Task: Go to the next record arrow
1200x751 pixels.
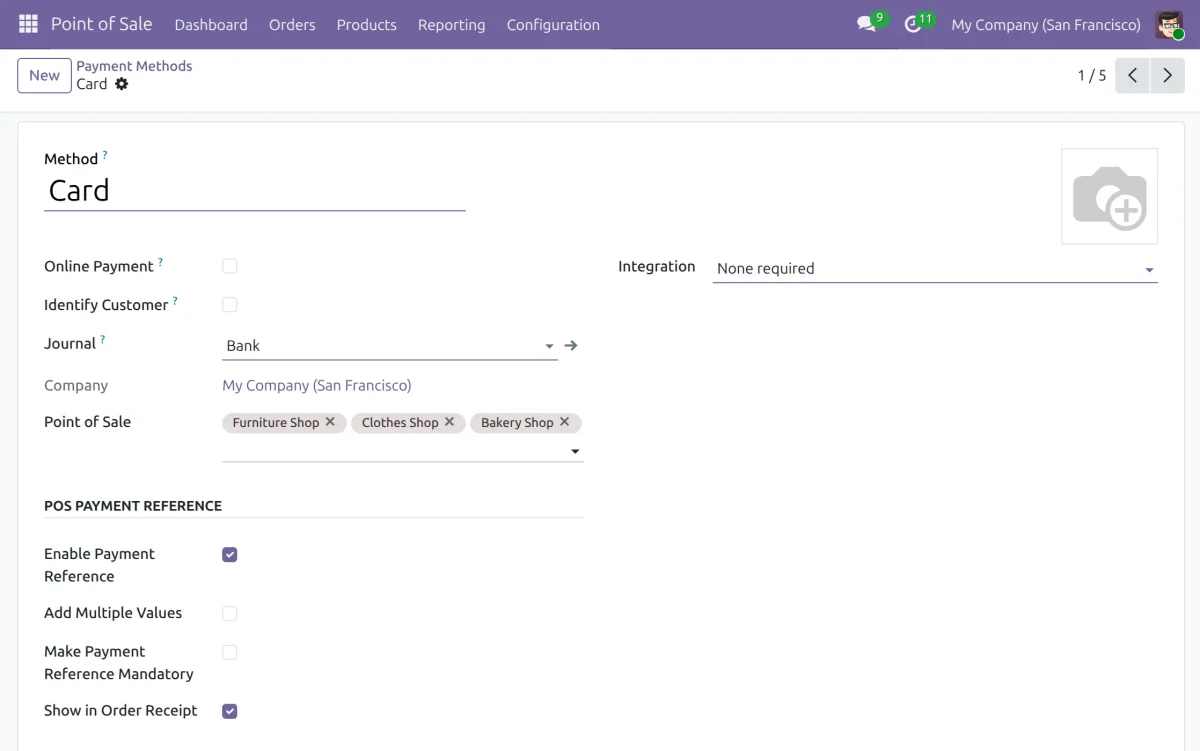Action: (x=1167, y=75)
